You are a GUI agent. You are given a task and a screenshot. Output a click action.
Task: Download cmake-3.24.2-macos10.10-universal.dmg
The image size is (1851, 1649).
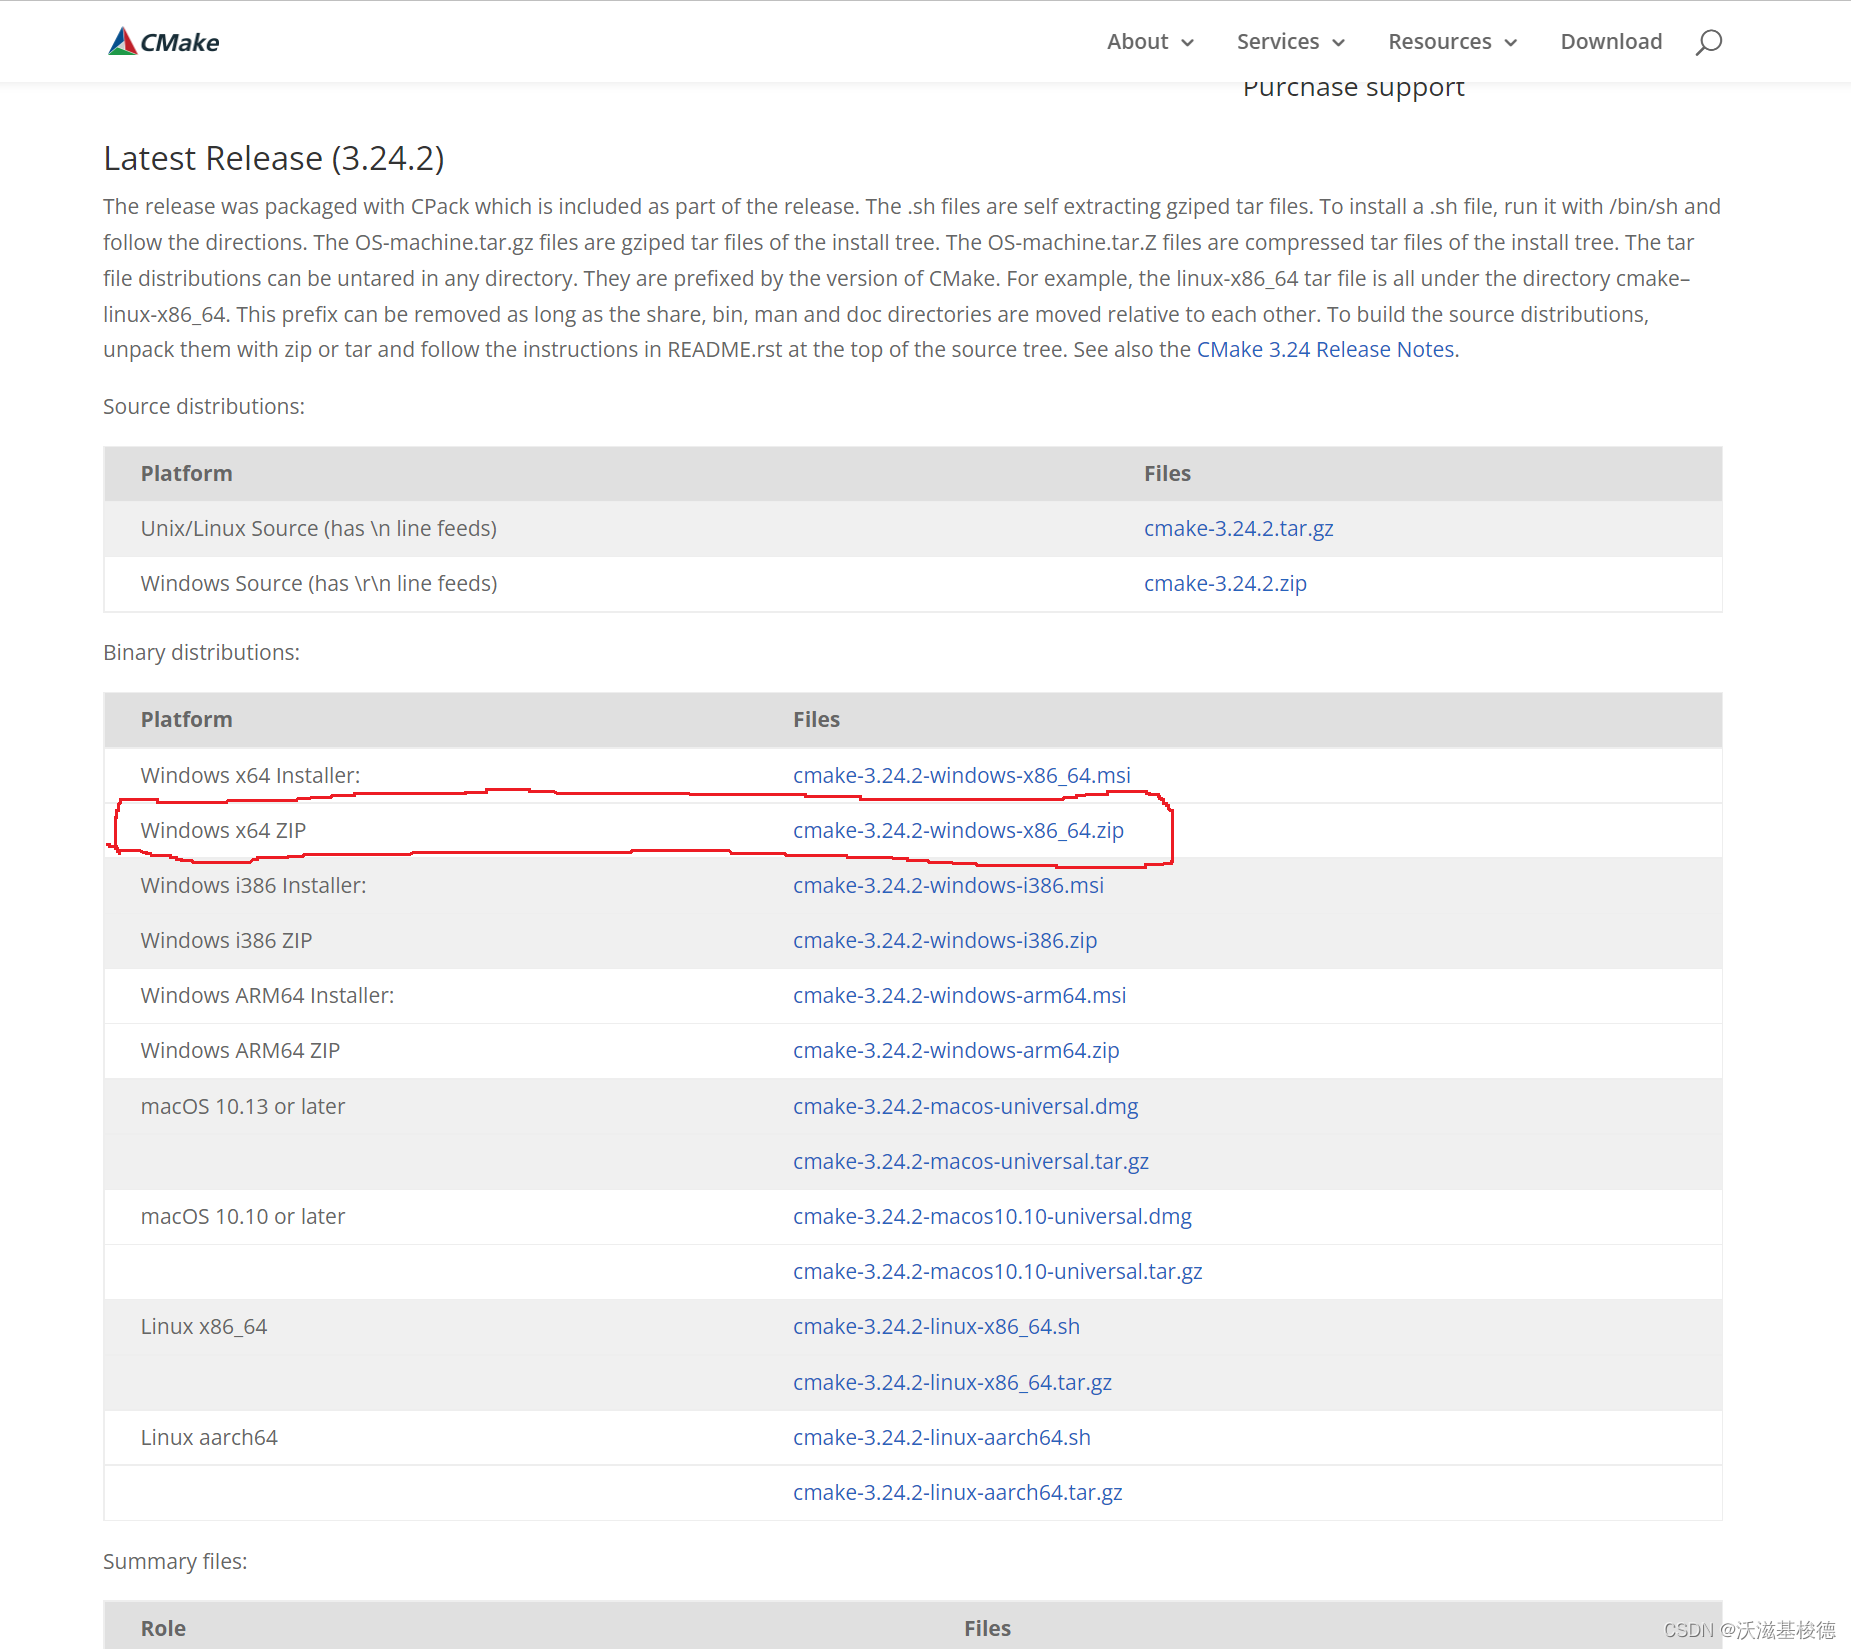(992, 1217)
